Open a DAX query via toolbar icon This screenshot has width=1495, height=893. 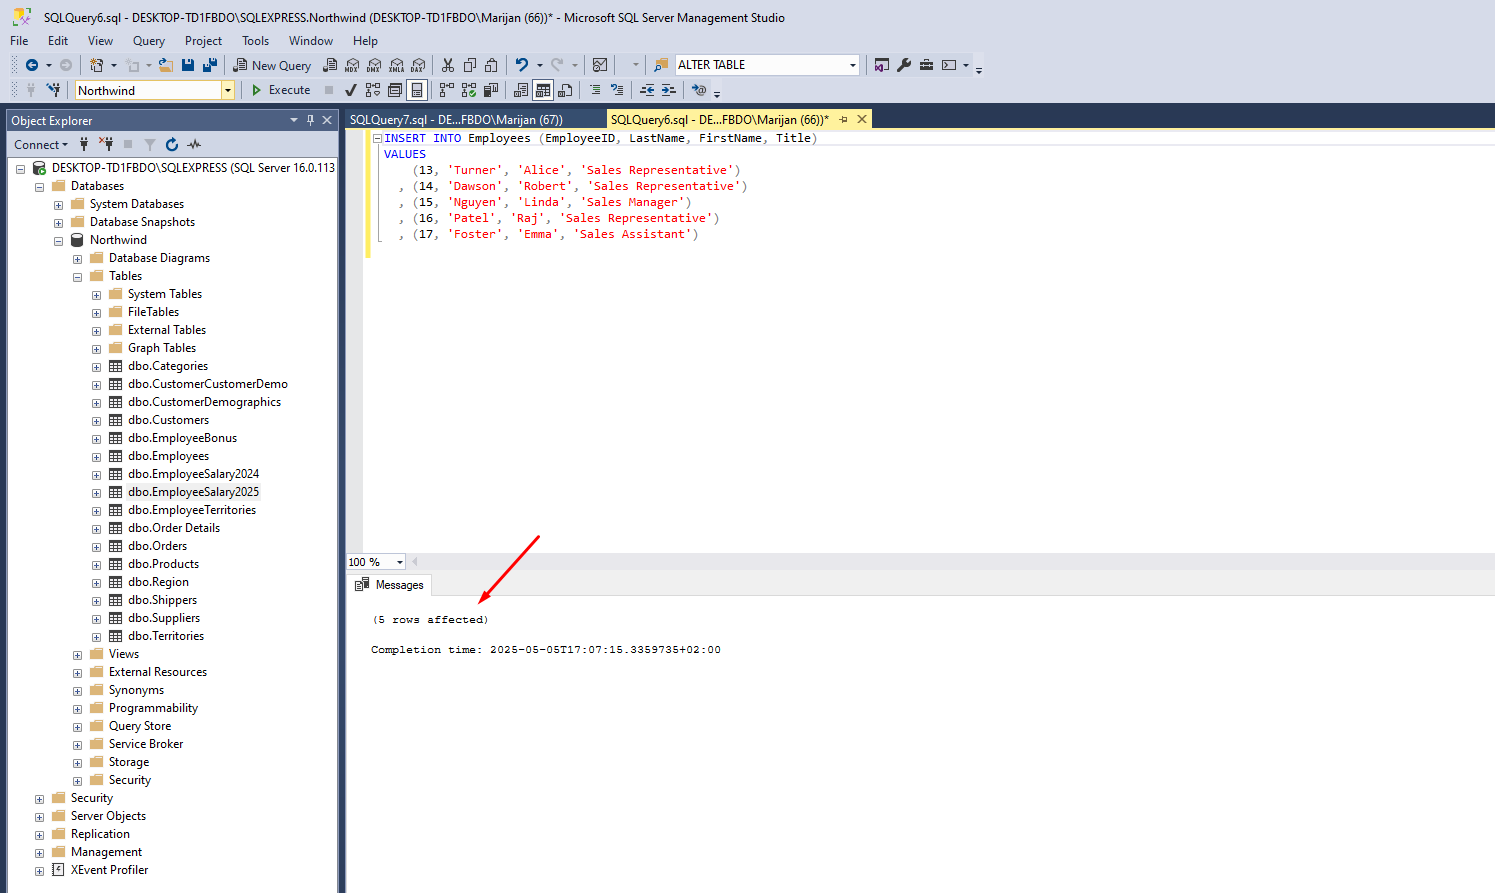click(x=419, y=65)
